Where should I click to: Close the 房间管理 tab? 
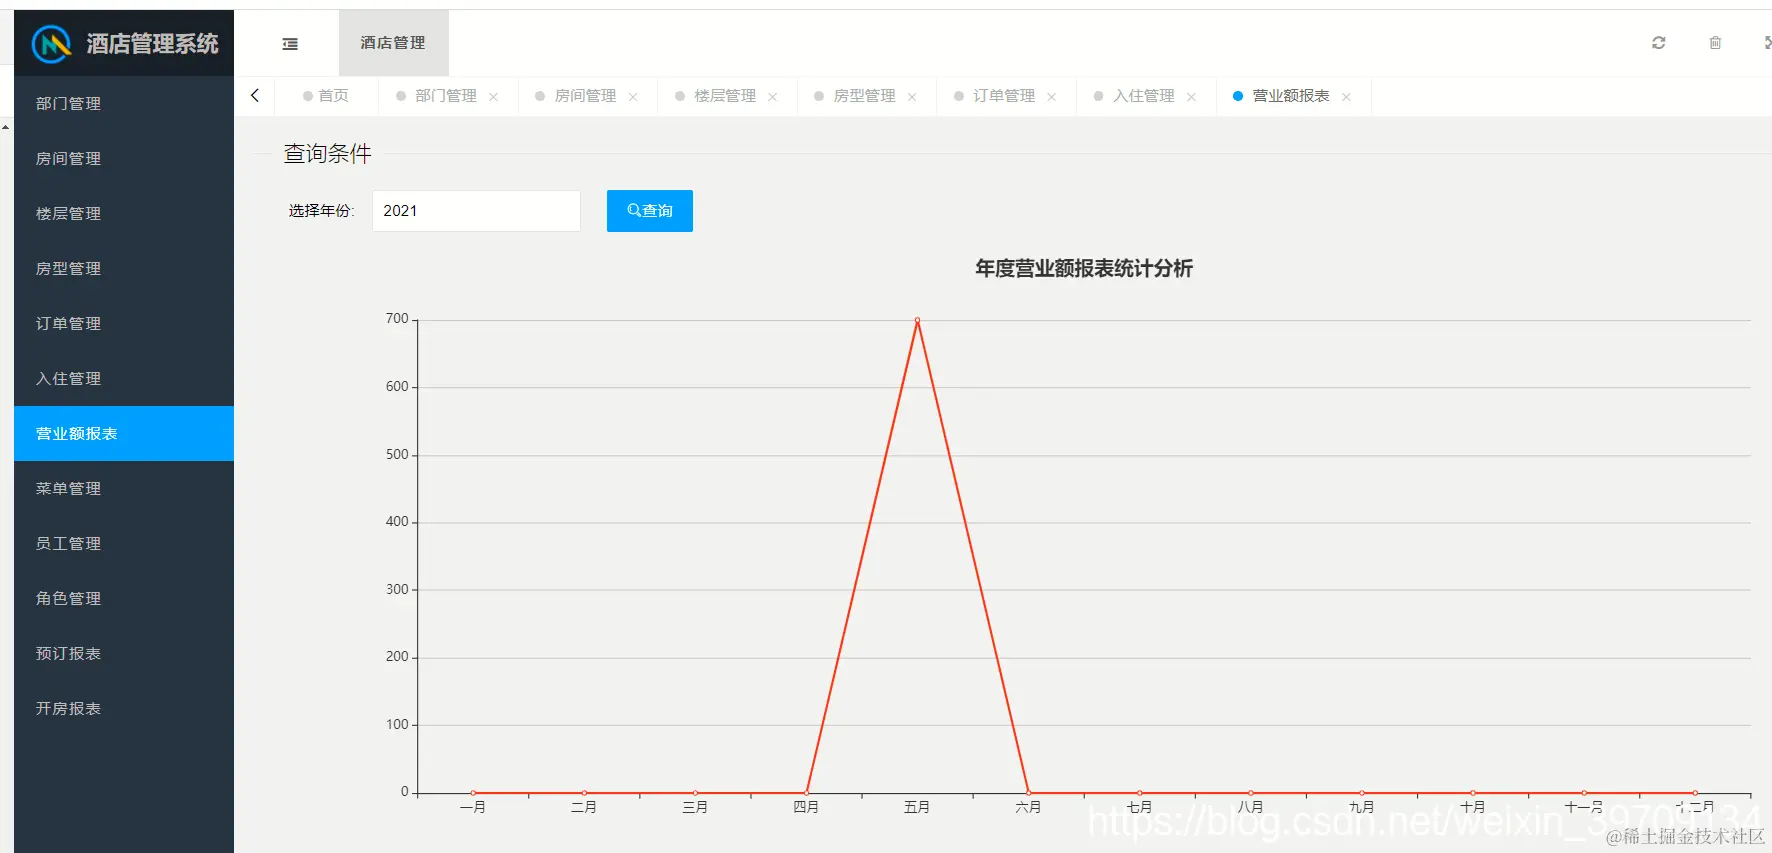point(633,97)
